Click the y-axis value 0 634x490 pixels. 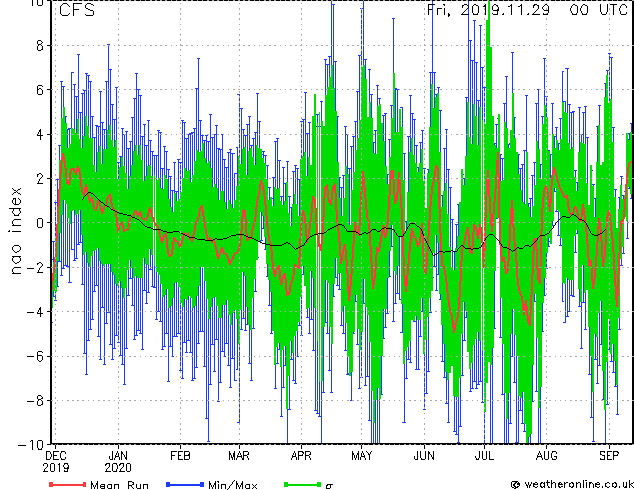(x=40, y=223)
